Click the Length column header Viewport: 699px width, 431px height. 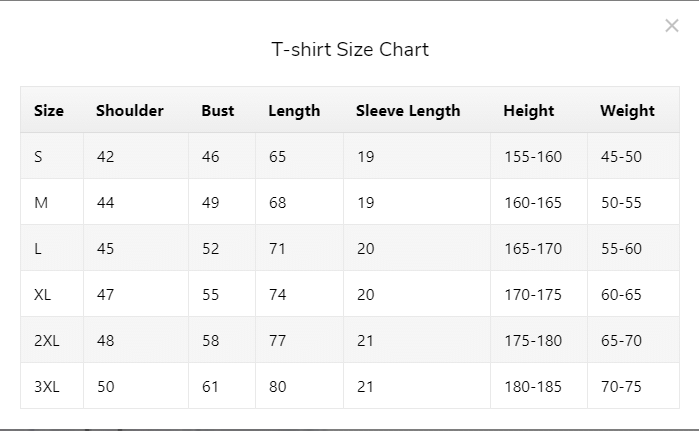(294, 111)
